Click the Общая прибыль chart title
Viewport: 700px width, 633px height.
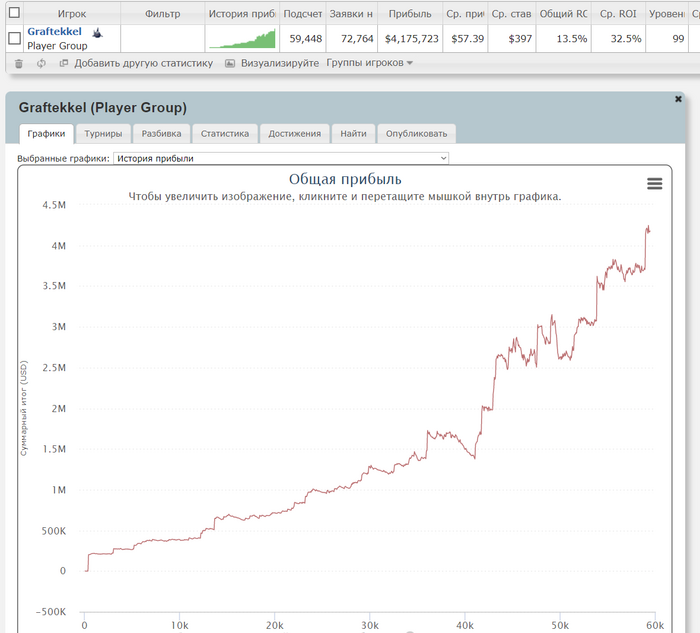pyautogui.click(x=345, y=179)
